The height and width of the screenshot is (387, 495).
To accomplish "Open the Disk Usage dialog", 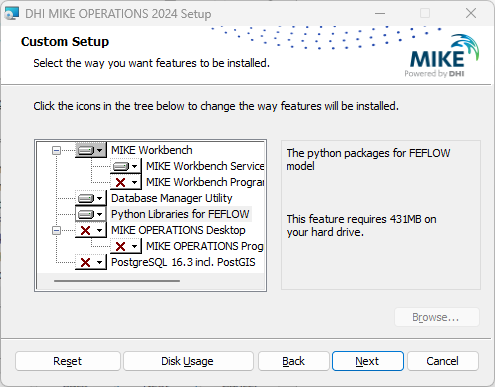I will (188, 361).
